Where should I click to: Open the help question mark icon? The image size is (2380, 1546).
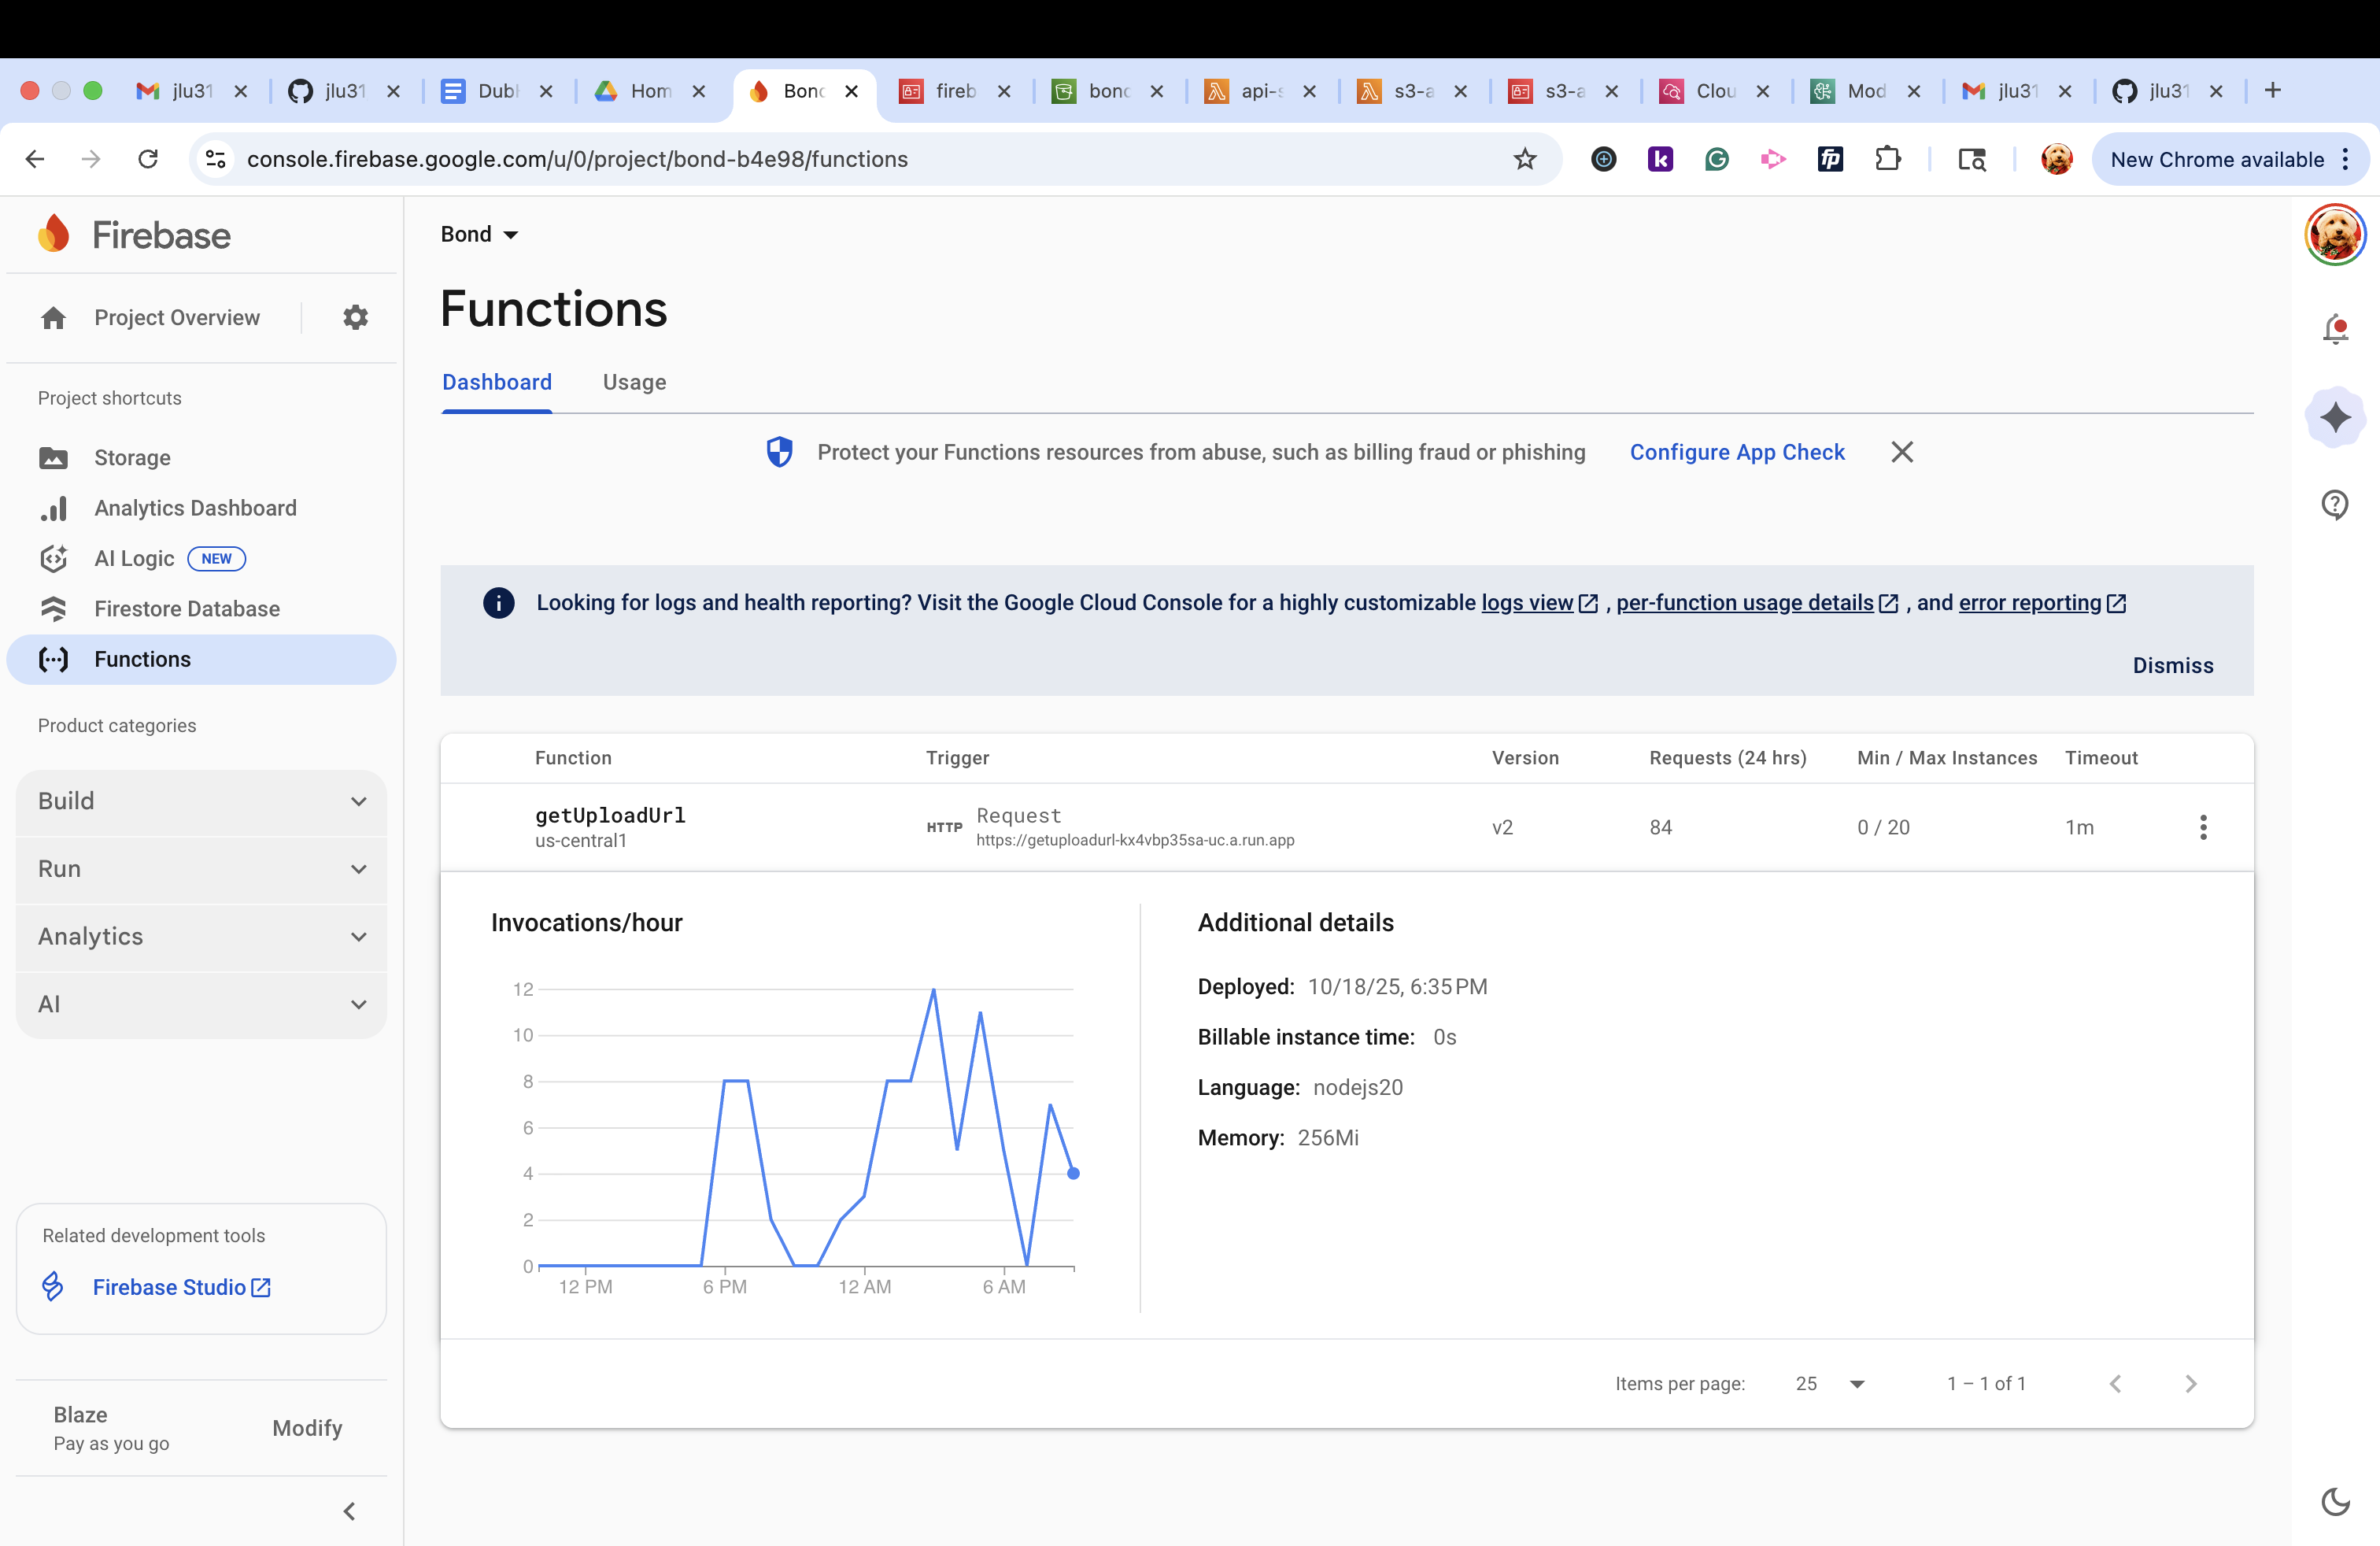[x=2335, y=504]
